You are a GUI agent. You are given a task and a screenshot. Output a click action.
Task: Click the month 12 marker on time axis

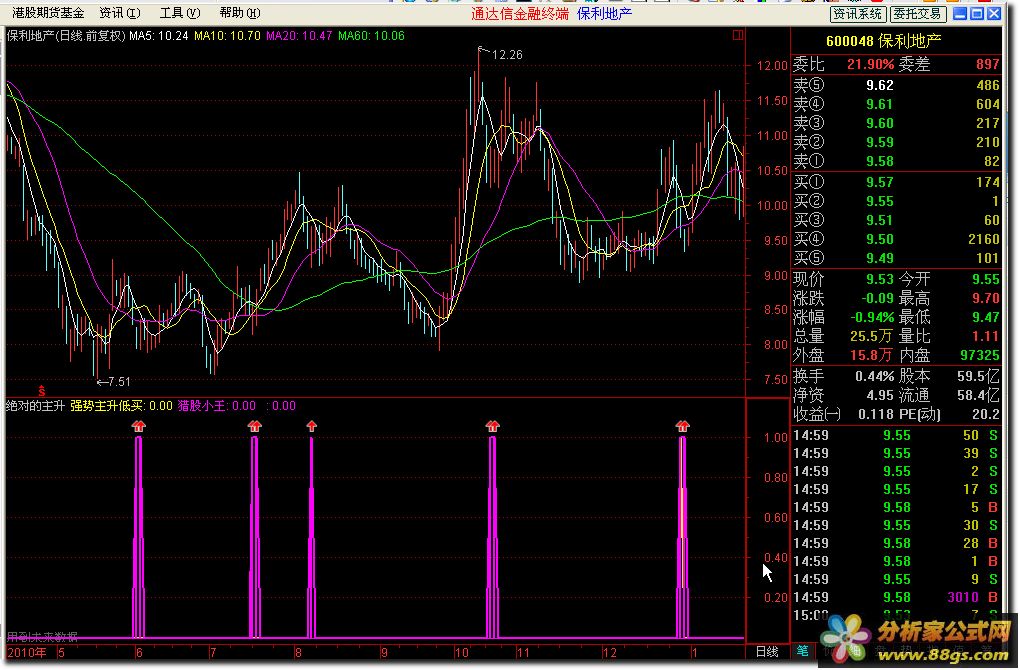(x=610, y=652)
